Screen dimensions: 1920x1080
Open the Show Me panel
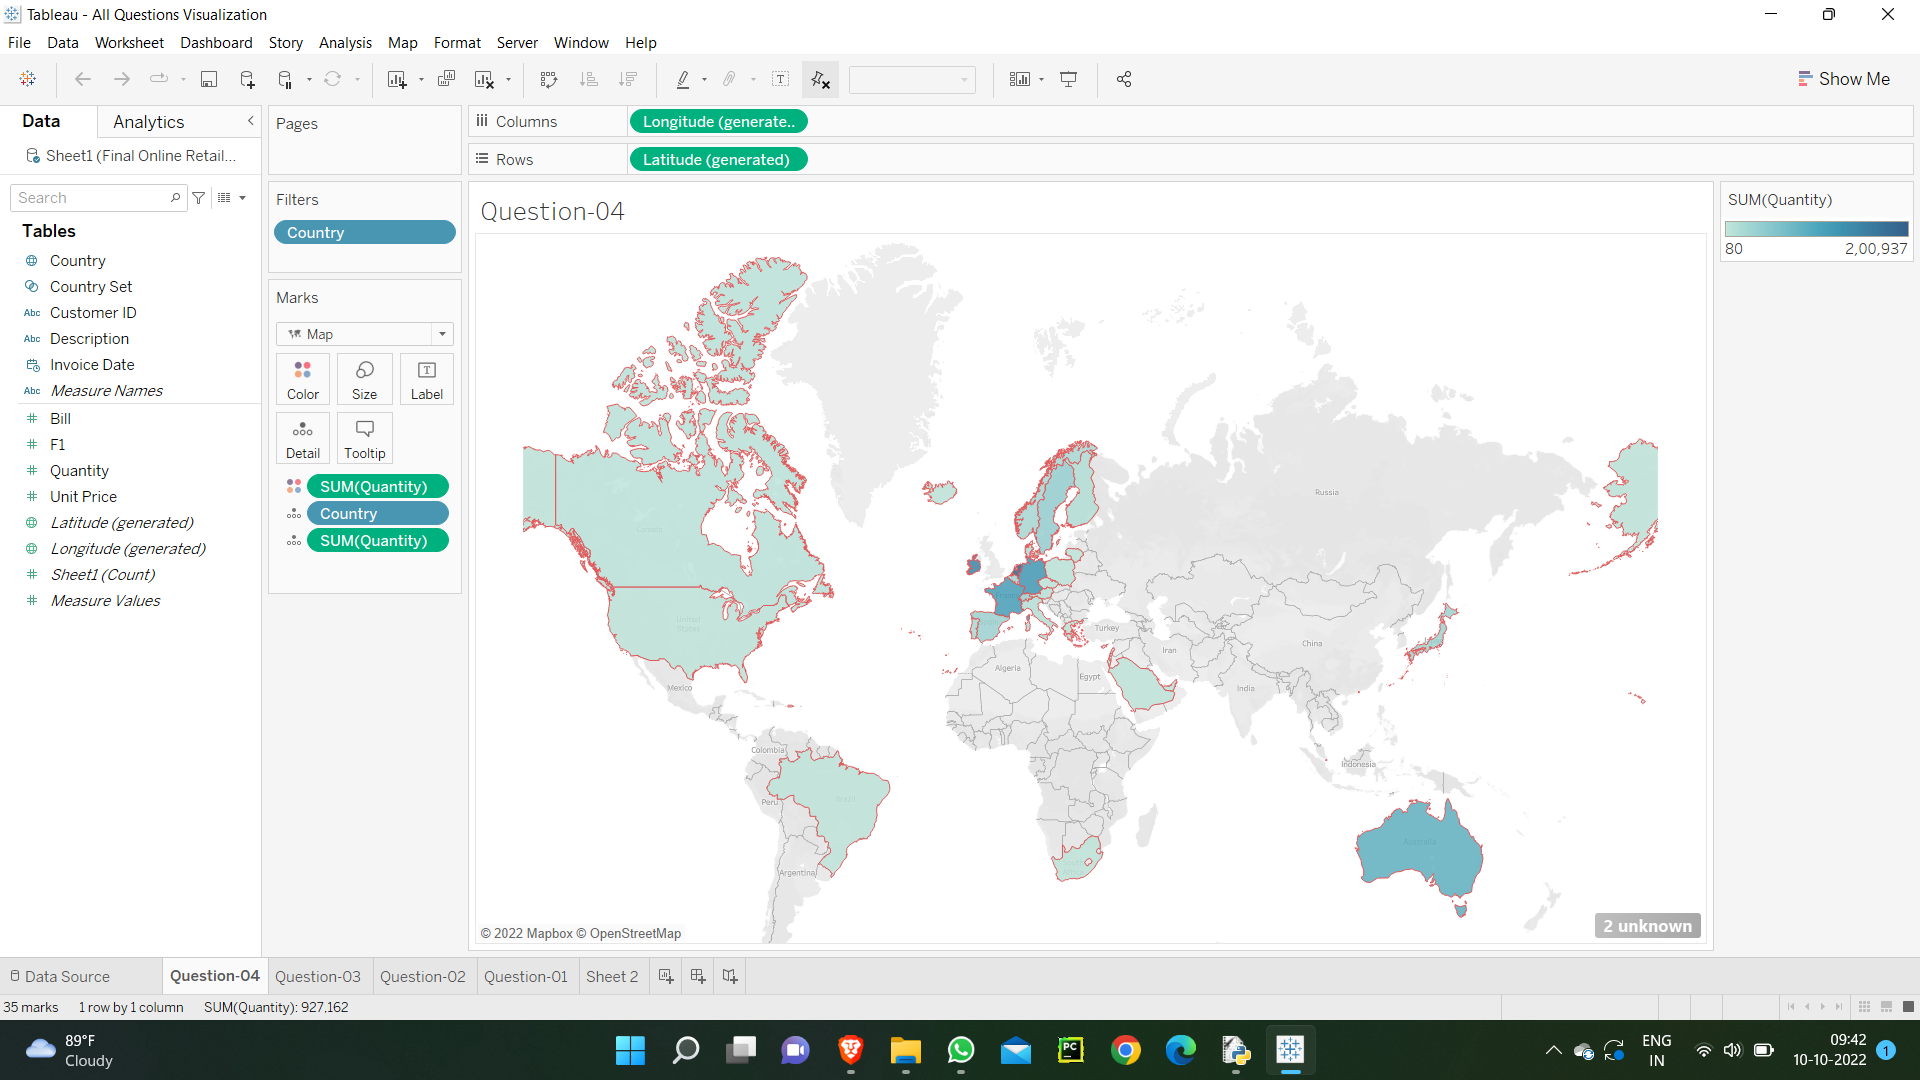[x=1844, y=78]
